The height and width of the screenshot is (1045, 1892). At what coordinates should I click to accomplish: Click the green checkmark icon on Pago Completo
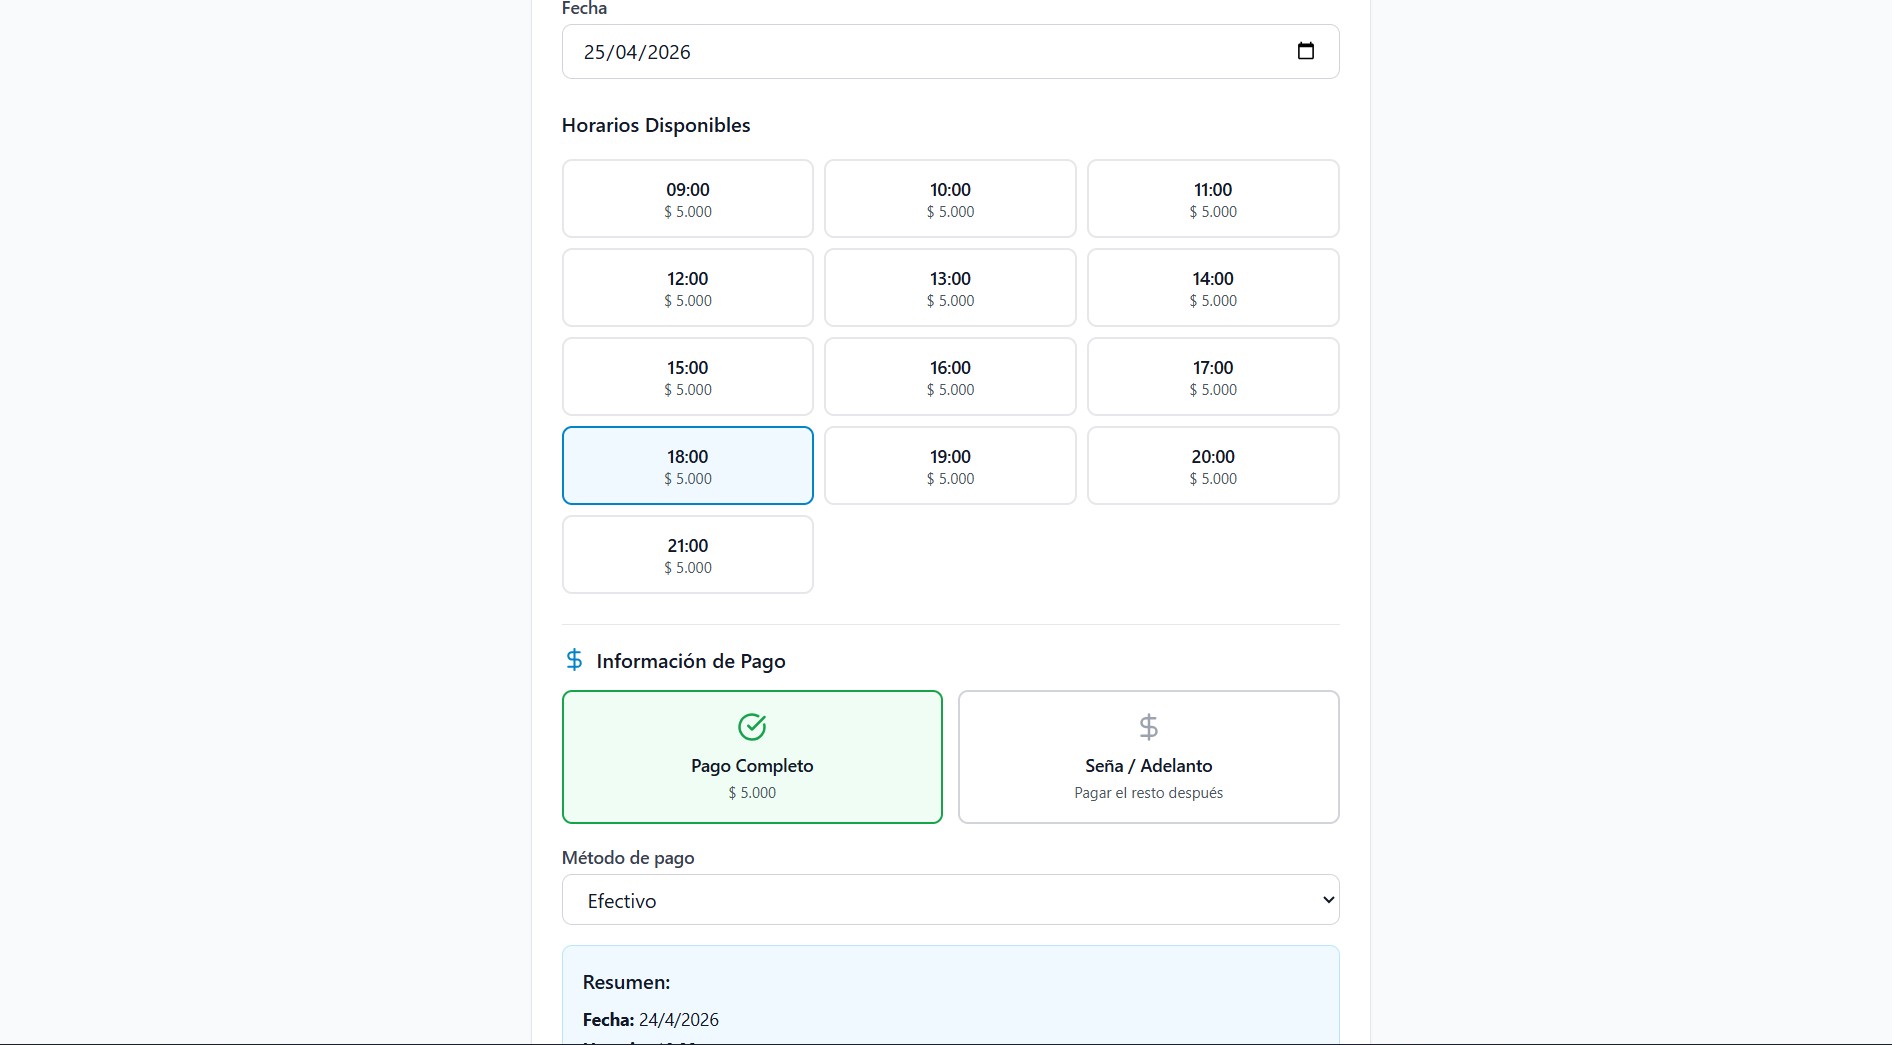point(752,727)
